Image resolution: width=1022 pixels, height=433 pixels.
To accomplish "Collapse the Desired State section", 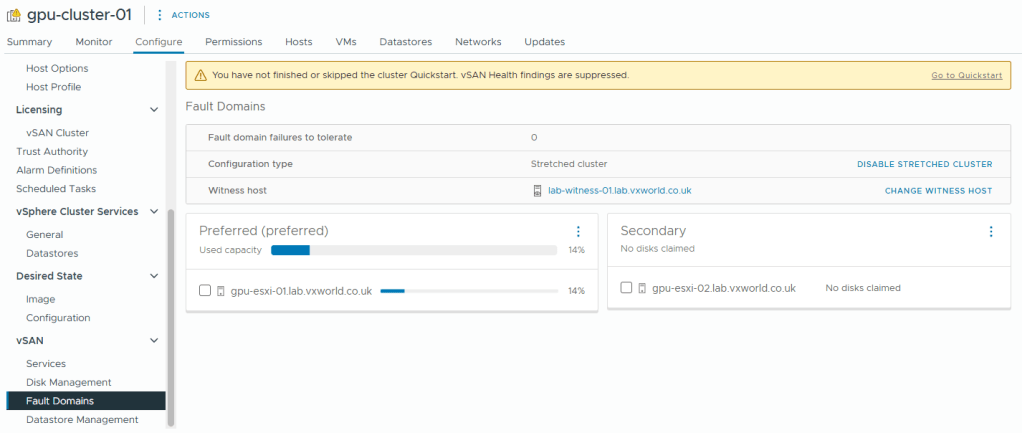I will pyautogui.click(x=154, y=276).
